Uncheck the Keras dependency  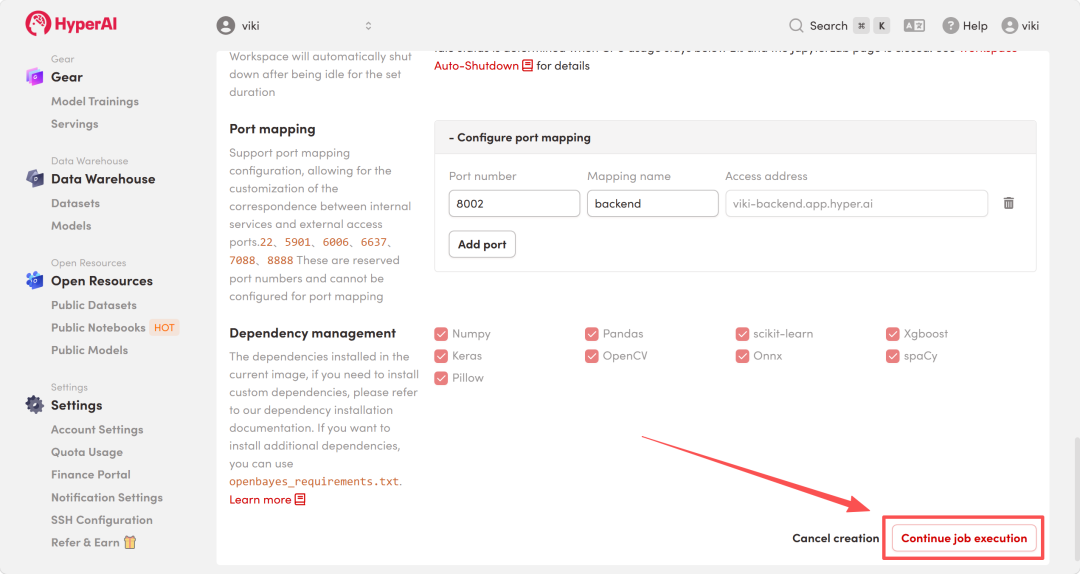442,356
